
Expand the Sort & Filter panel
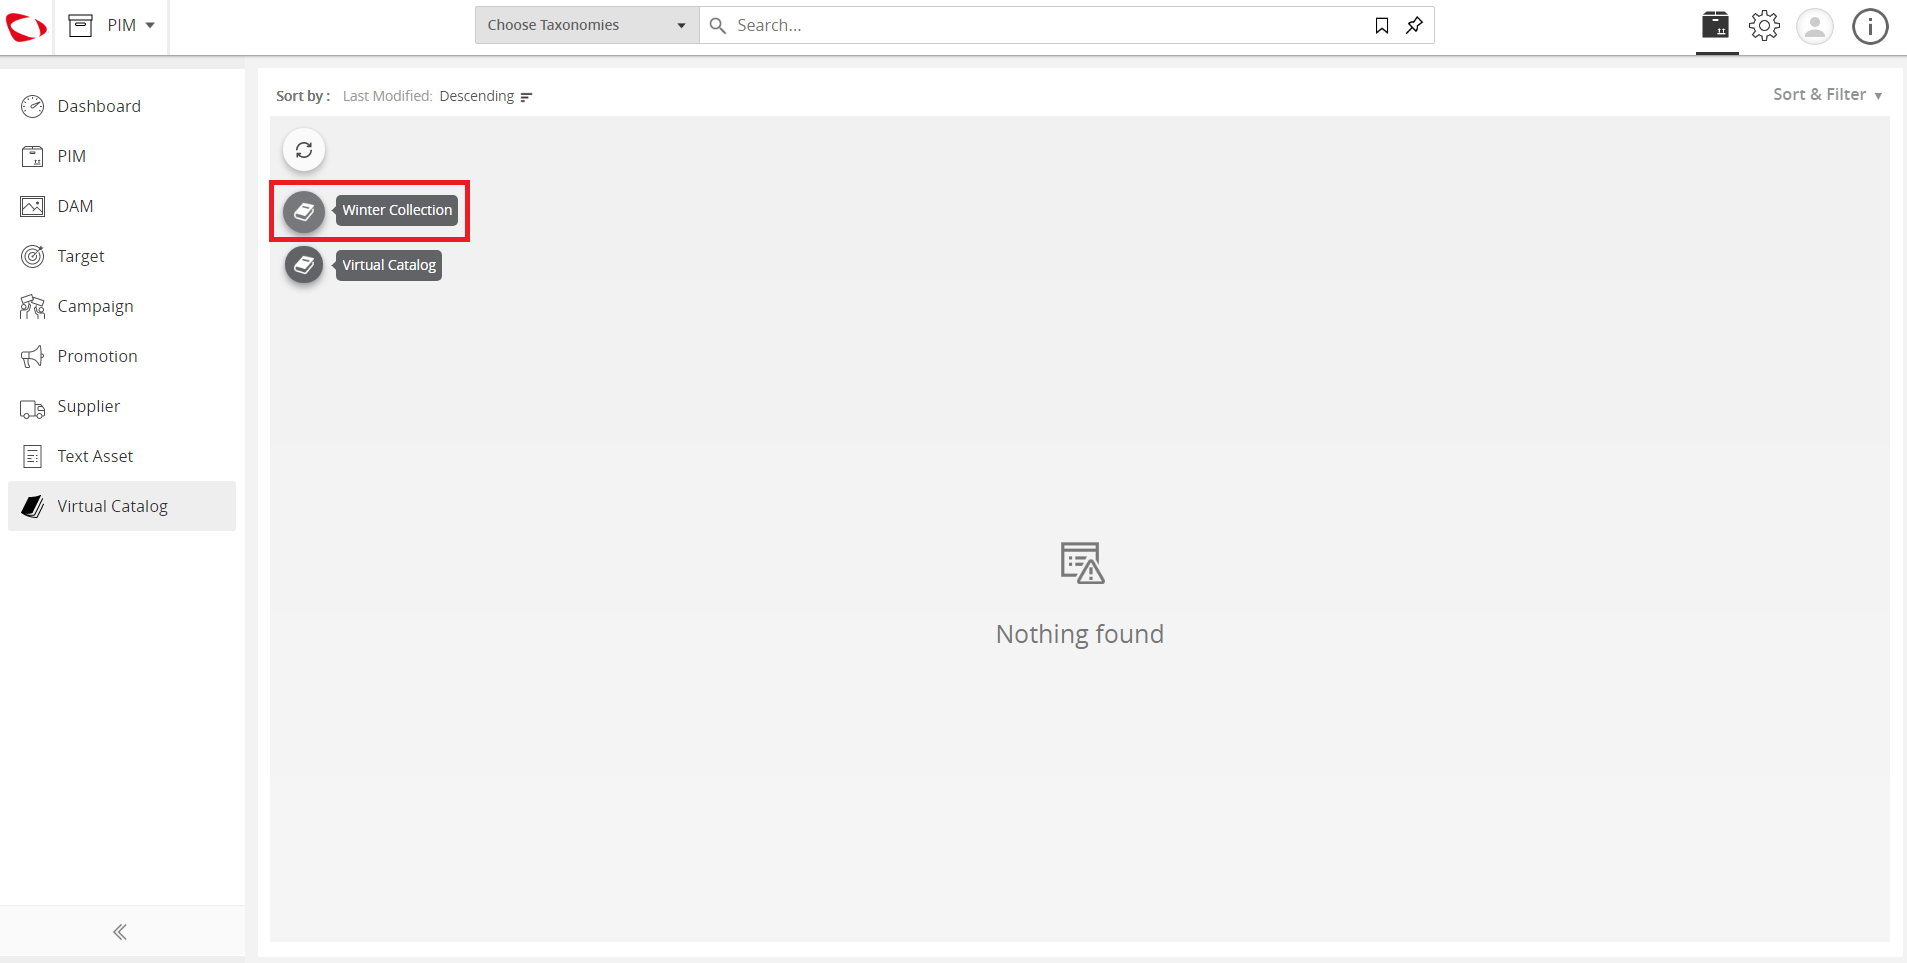tap(1827, 94)
